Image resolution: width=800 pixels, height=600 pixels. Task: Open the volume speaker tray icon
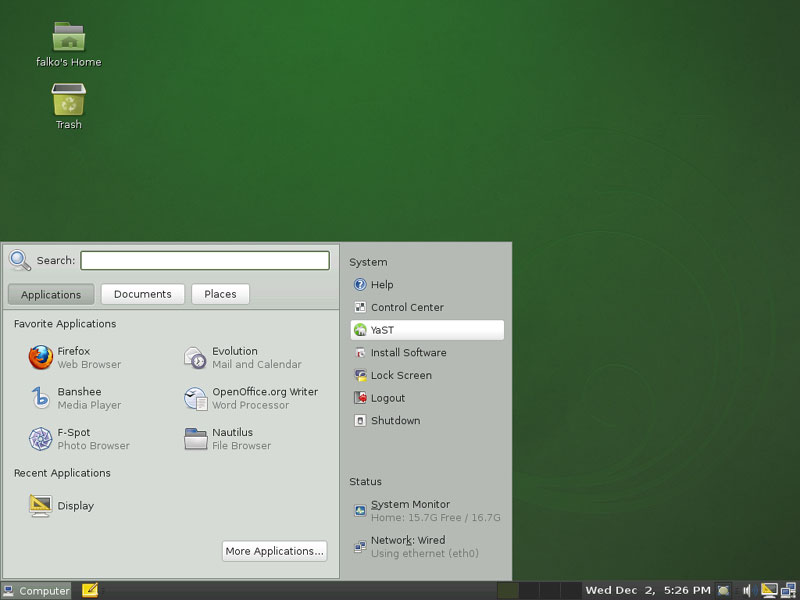click(747, 591)
